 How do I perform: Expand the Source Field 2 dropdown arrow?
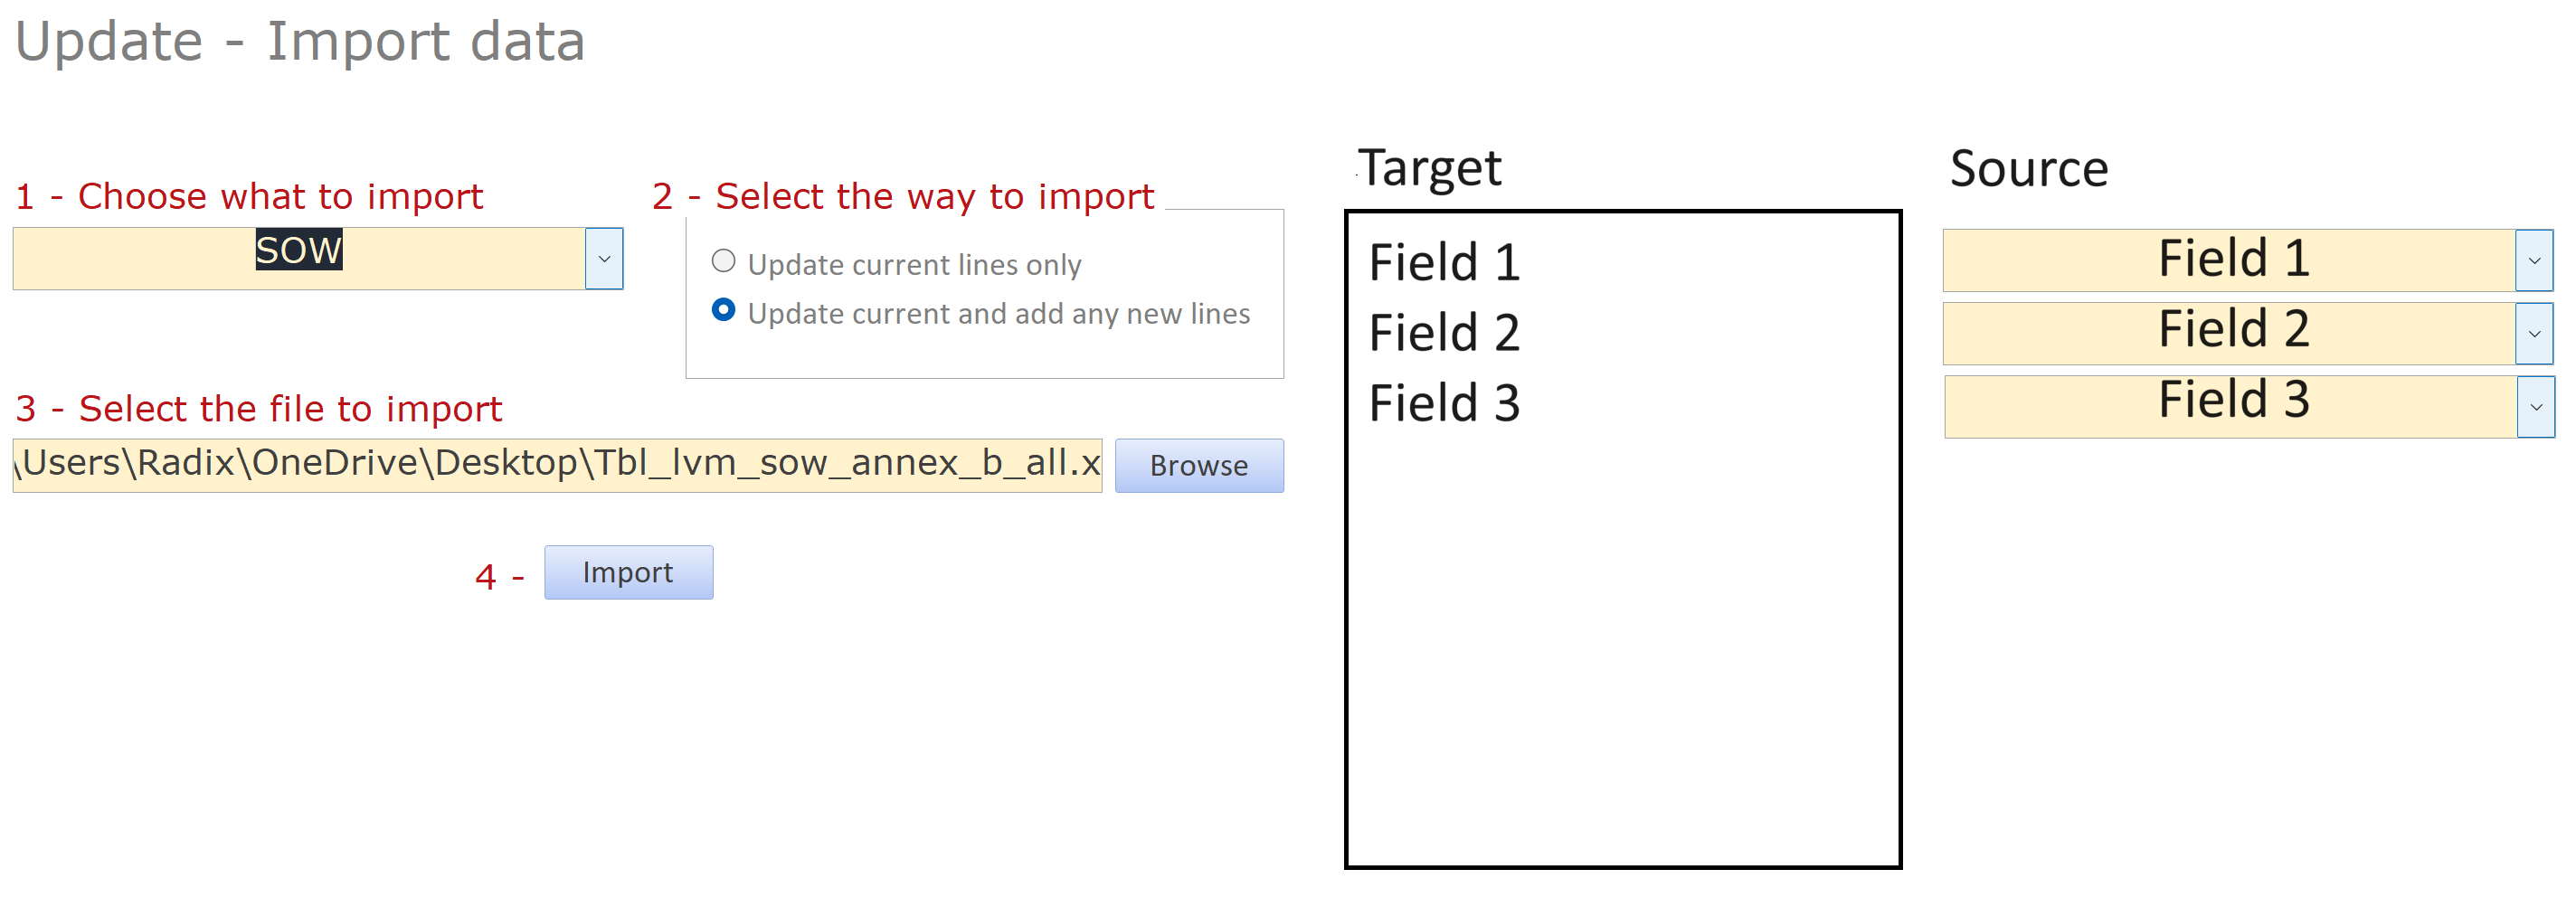pyautogui.click(x=2534, y=334)
